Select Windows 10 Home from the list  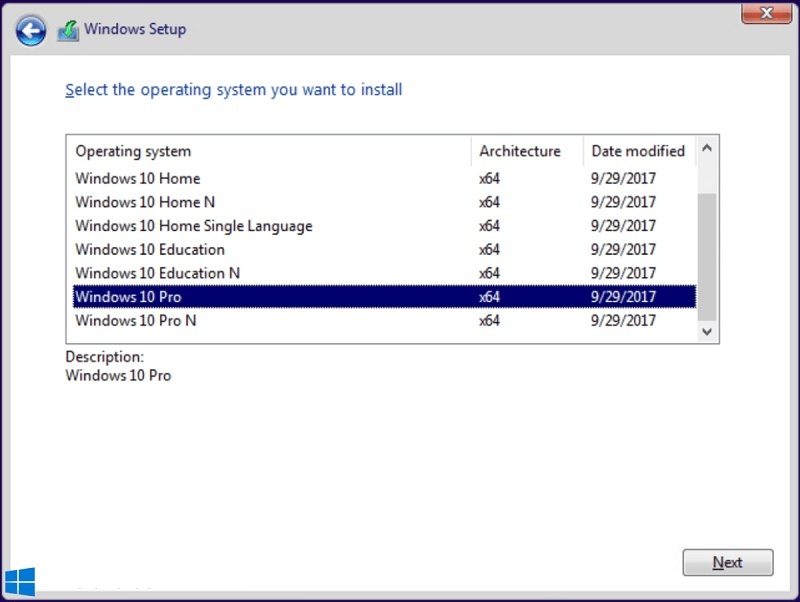click(137, 179)
